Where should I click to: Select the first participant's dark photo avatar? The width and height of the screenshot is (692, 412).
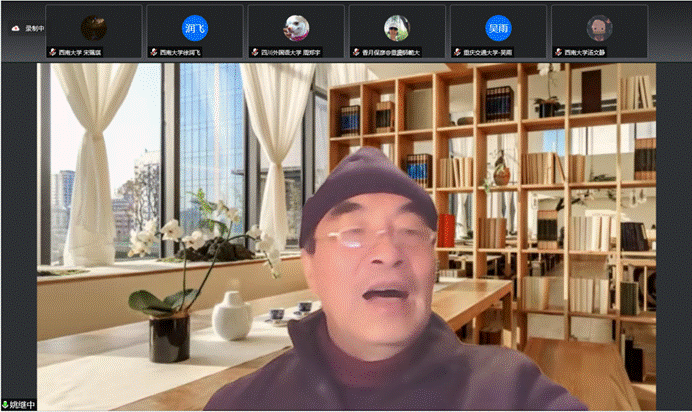(x=93, y=27)
